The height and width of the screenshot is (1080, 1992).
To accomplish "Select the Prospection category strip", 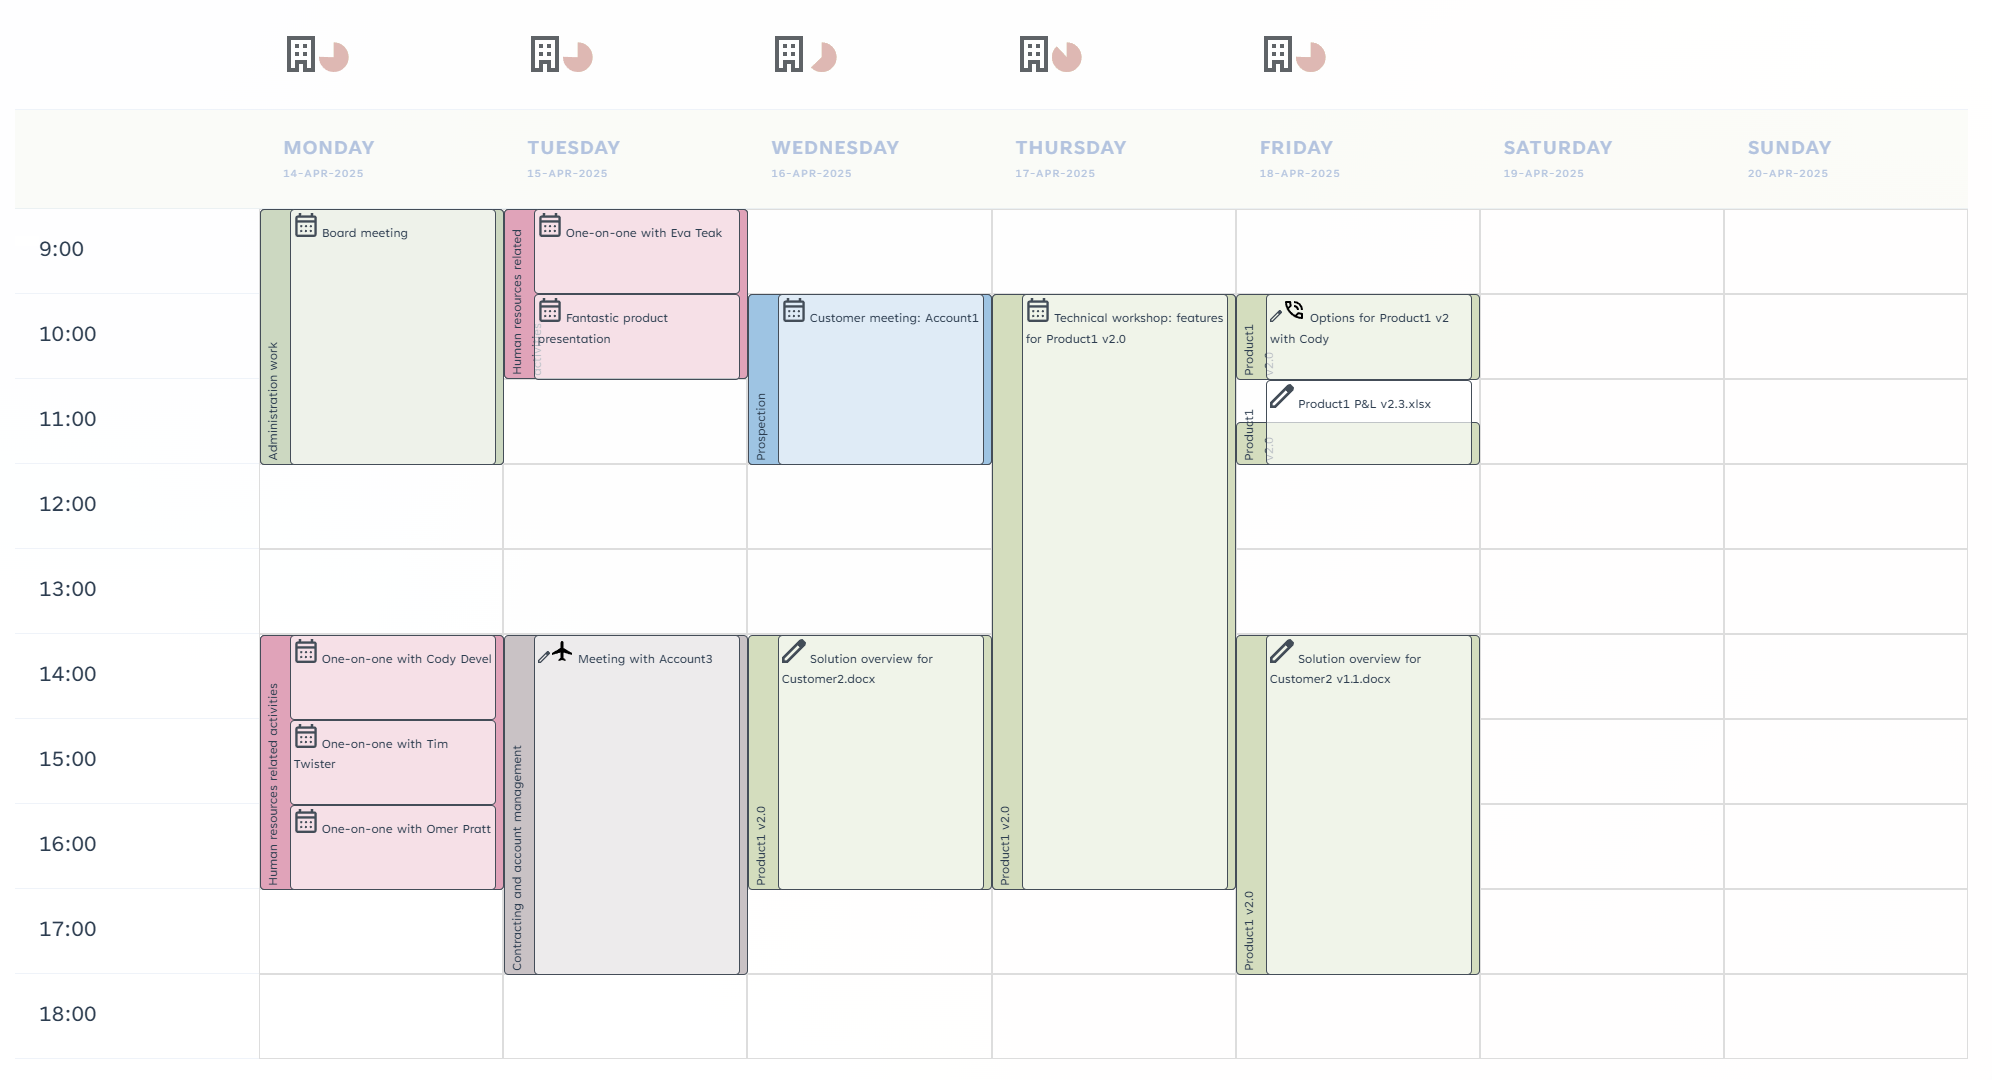I will tap(763, 379).
